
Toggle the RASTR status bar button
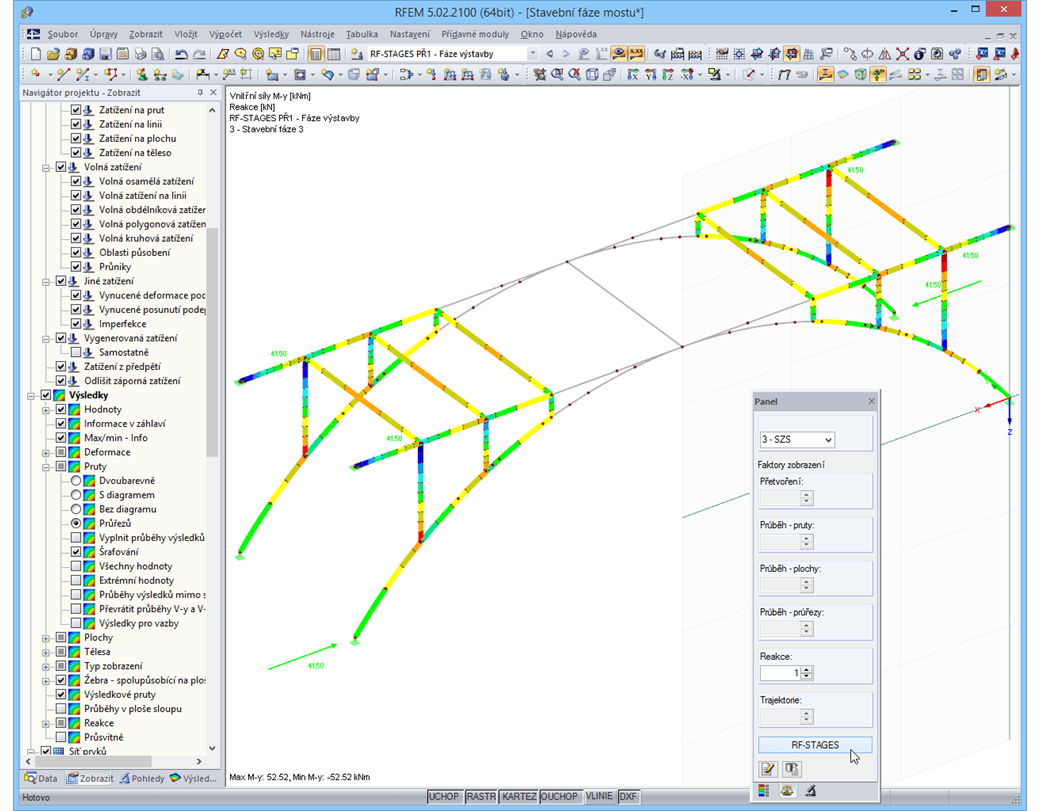pos(480,796)
